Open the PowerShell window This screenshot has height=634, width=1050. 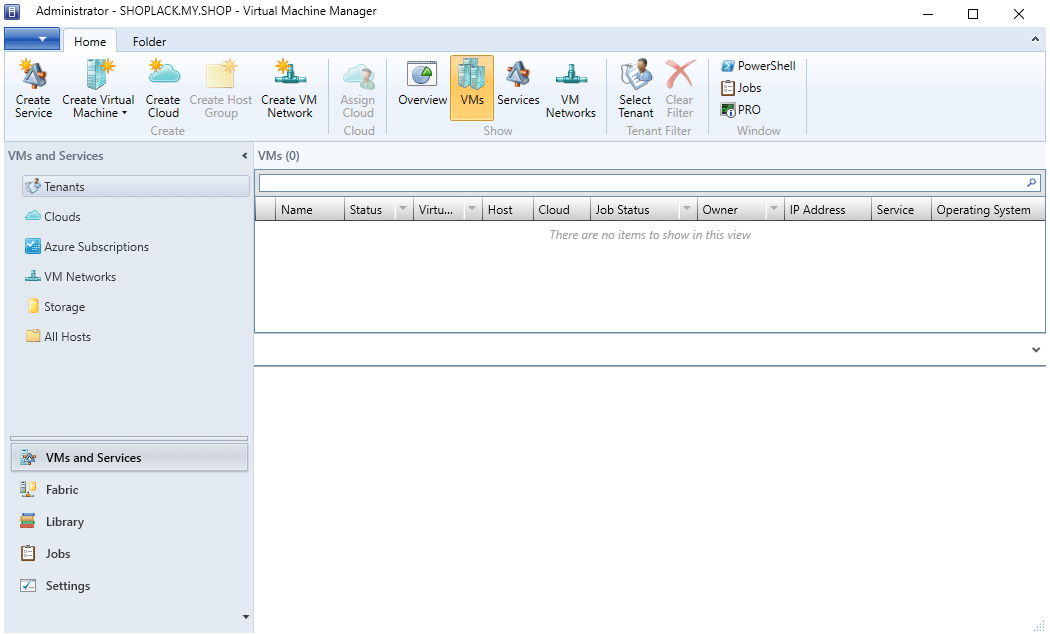click(x=758, y=66)
